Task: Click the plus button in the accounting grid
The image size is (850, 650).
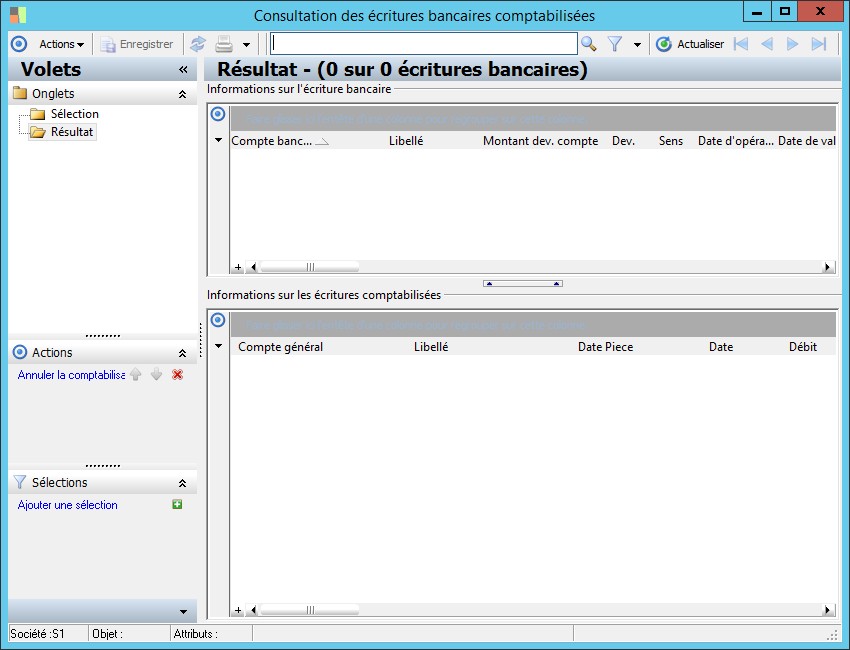Action: tap(238, 610)
